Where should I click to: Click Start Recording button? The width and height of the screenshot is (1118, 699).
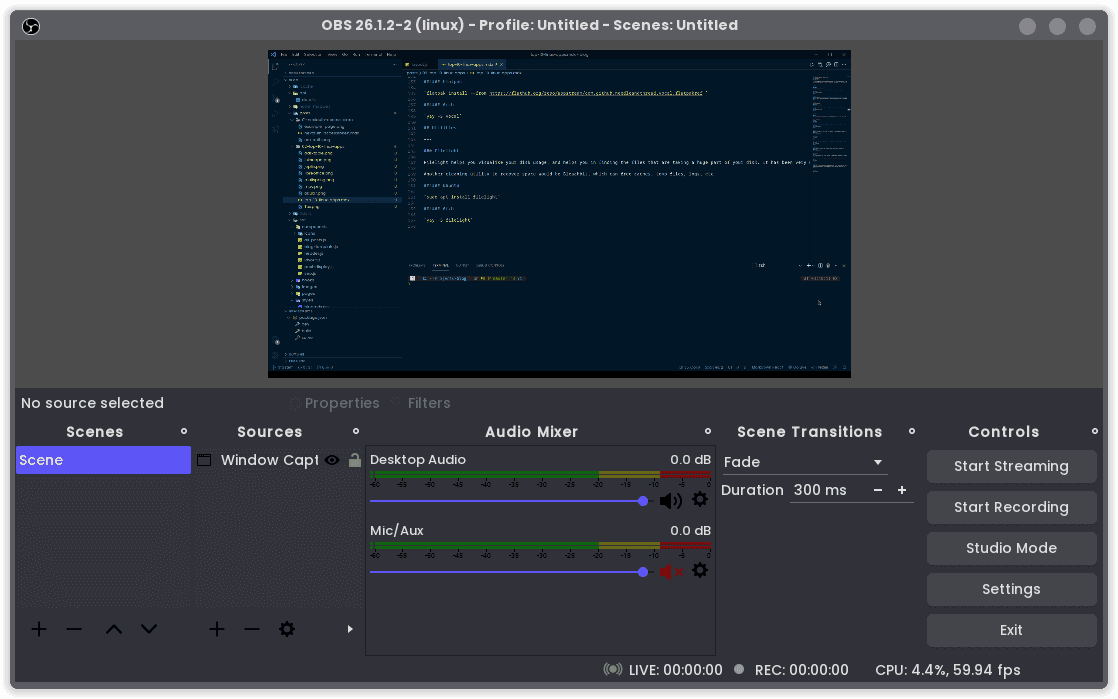tap(1011, 507)
